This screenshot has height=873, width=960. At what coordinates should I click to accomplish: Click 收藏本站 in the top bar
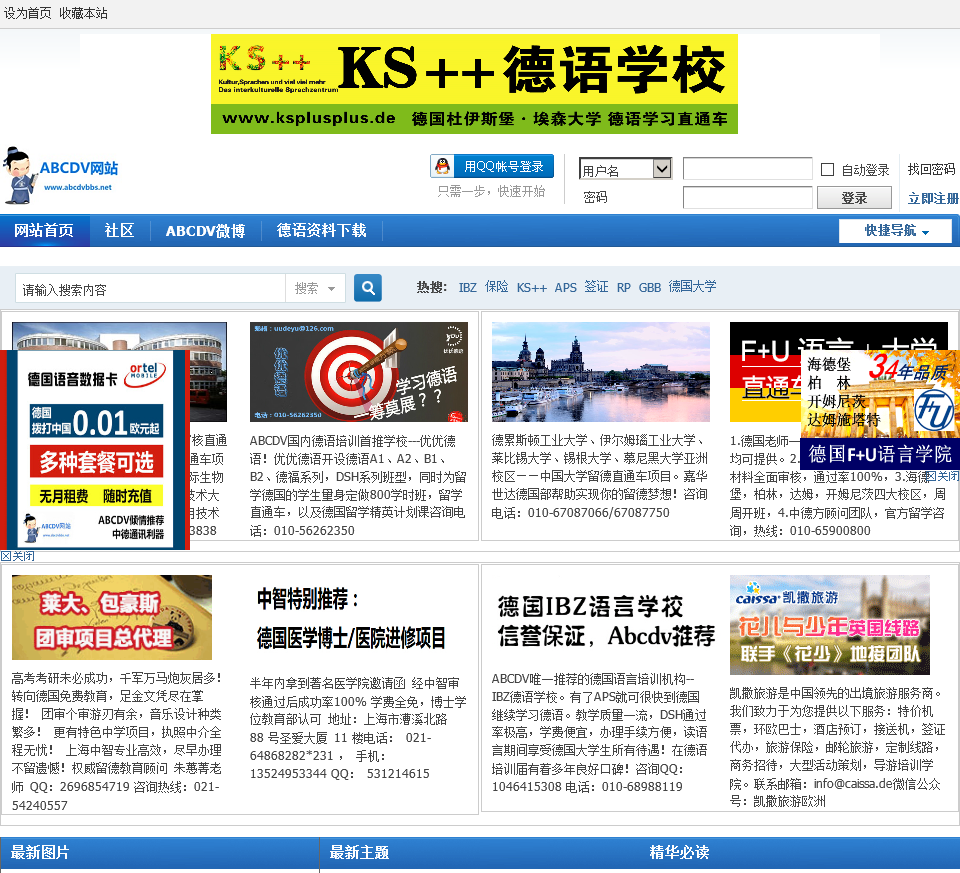pos(83,13)
